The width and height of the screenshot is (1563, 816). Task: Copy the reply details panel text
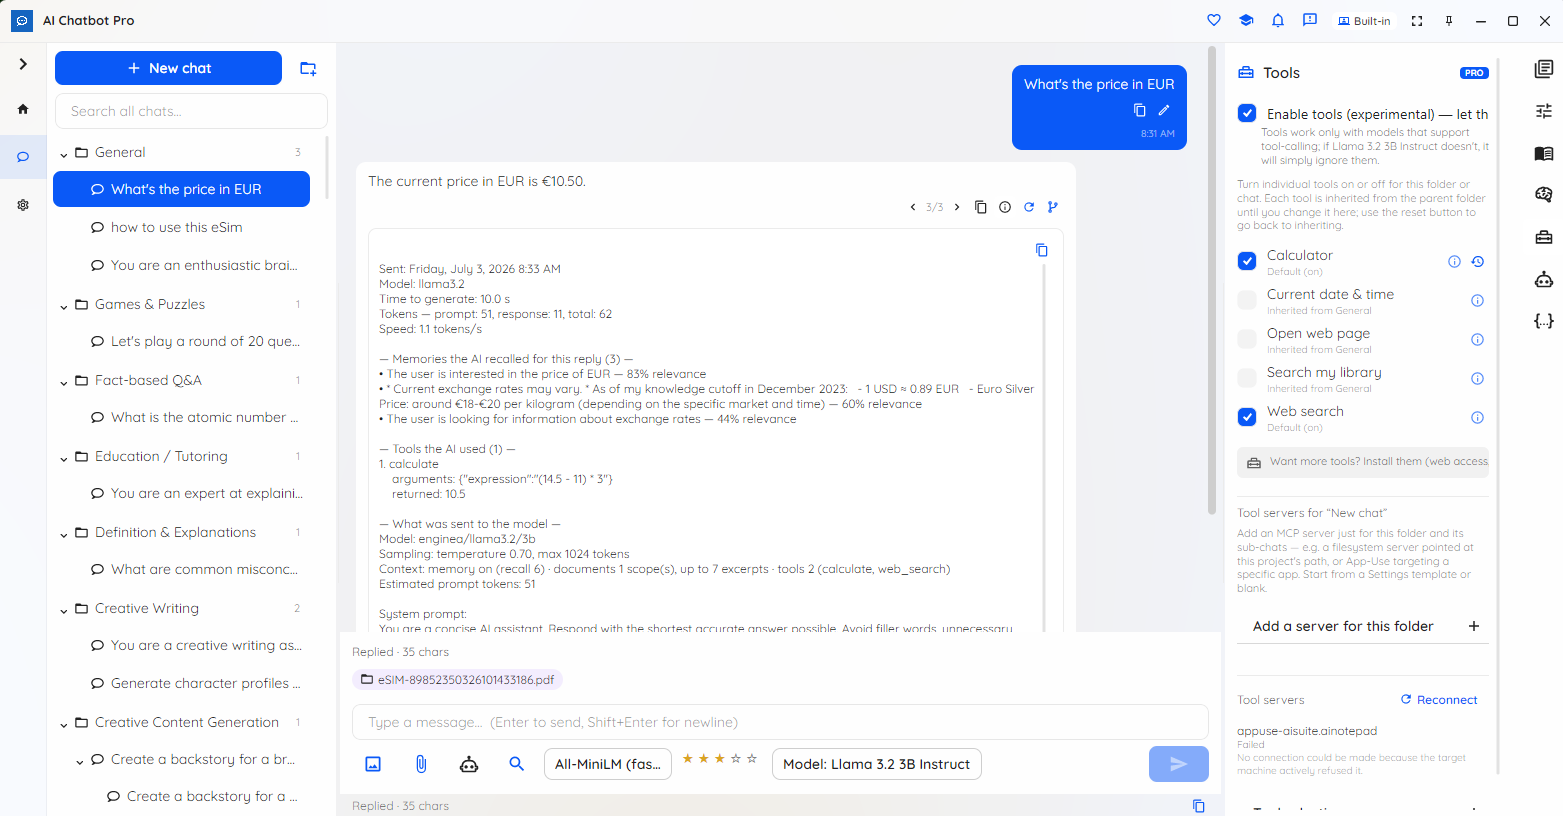point(1042,250)
